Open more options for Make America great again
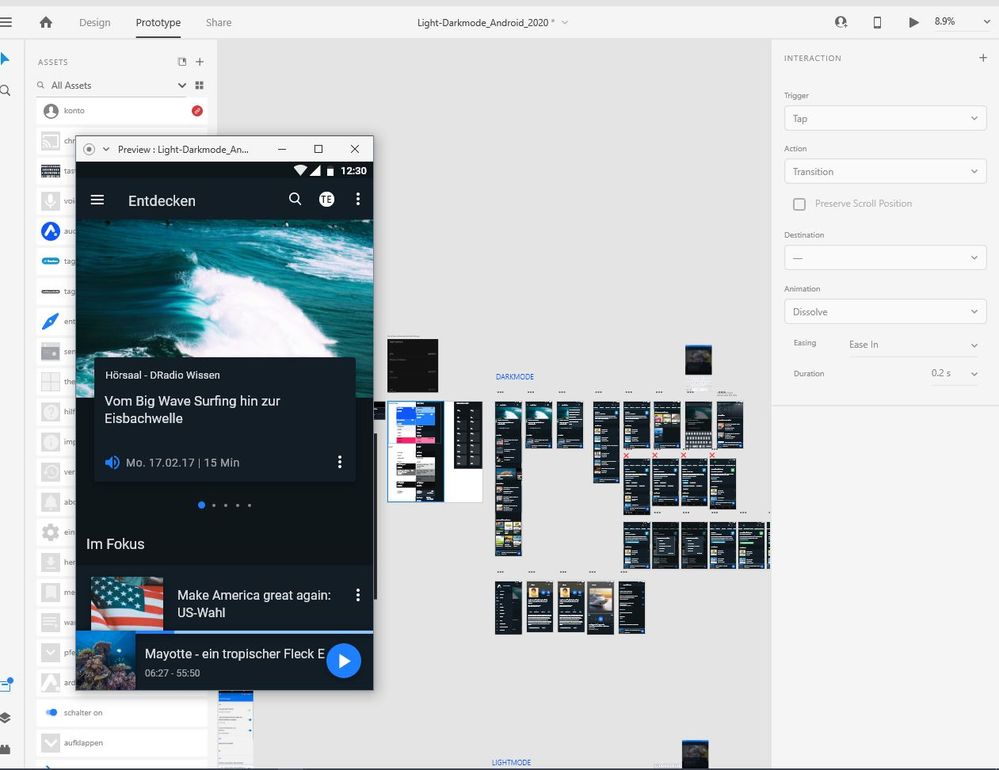This screenshot has height=770, width=999. click(358, 595)
